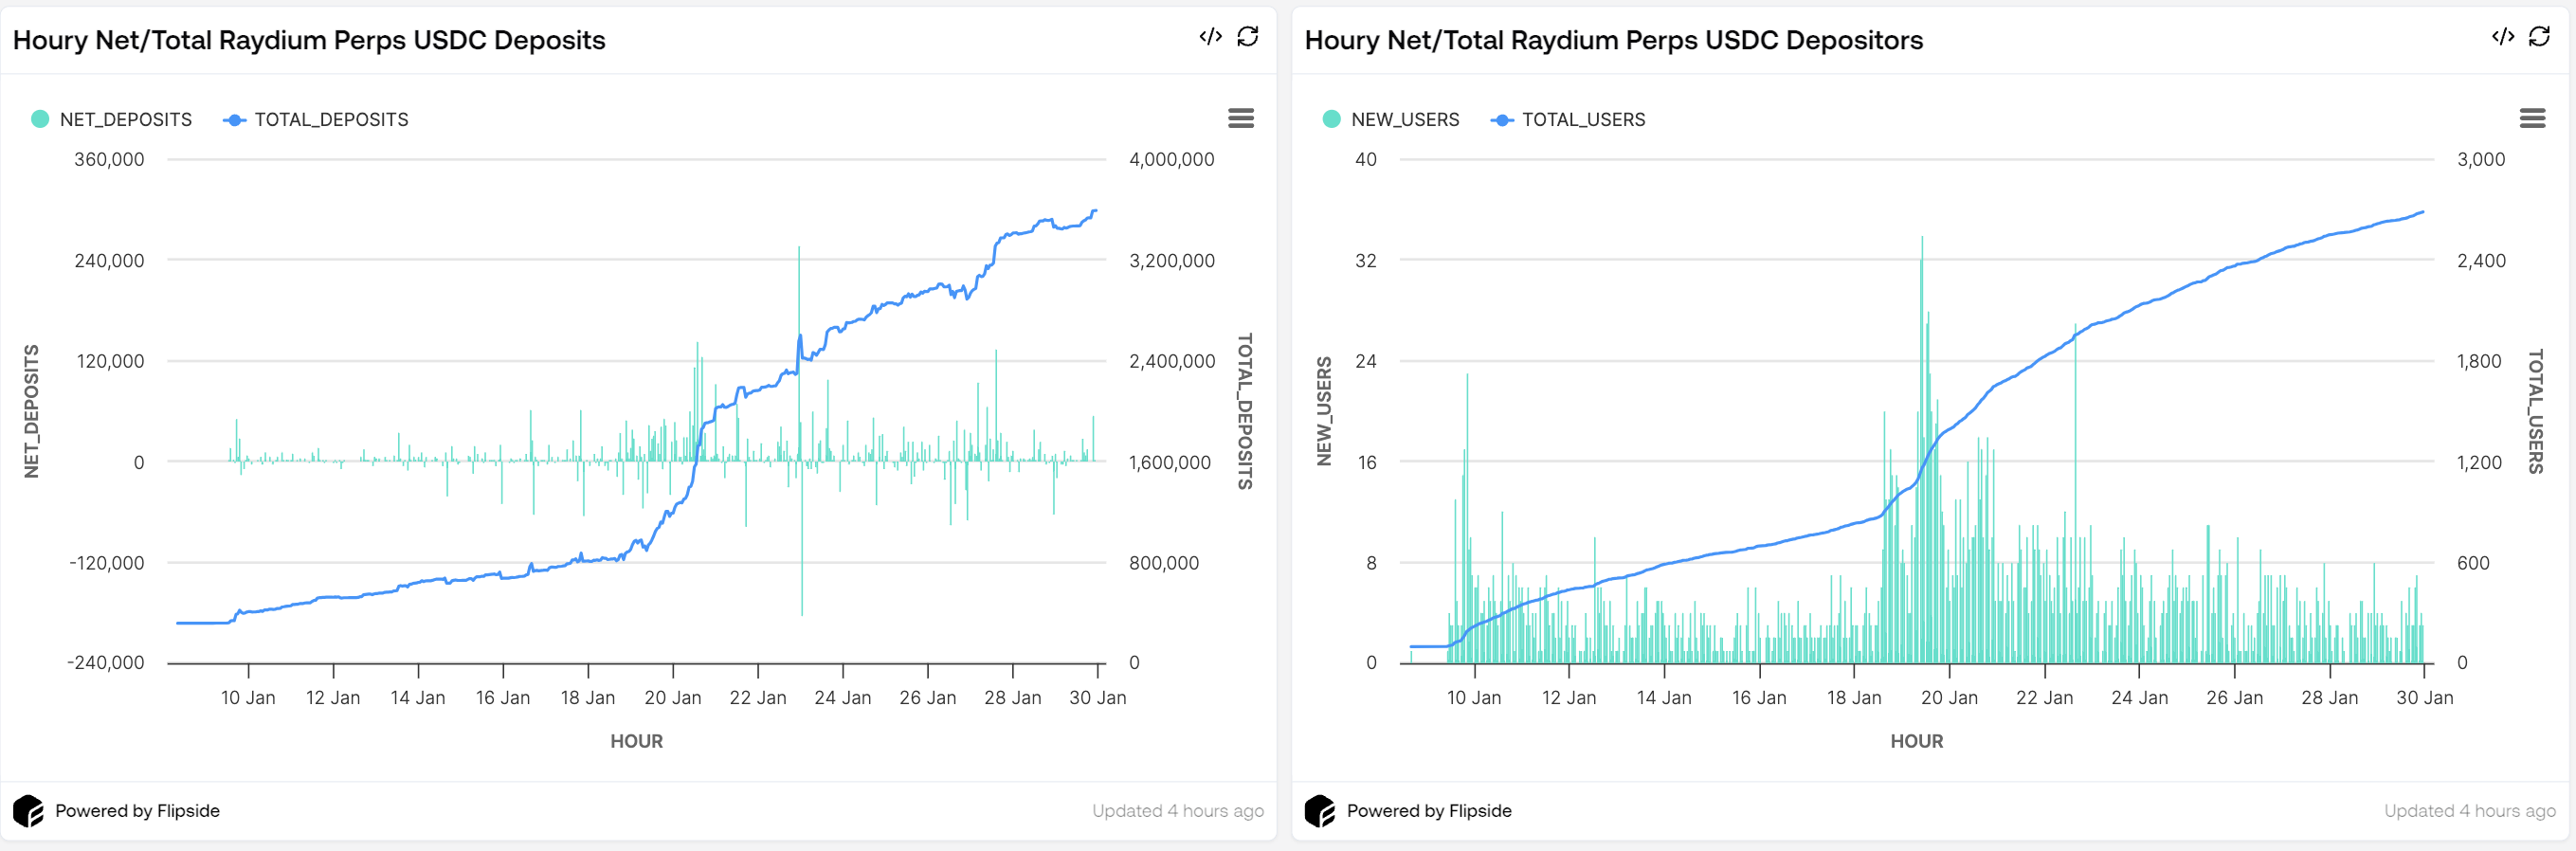Click Flipside logo under Deposits chart
Screen dimensions: 2576x851
pos(28,810)
